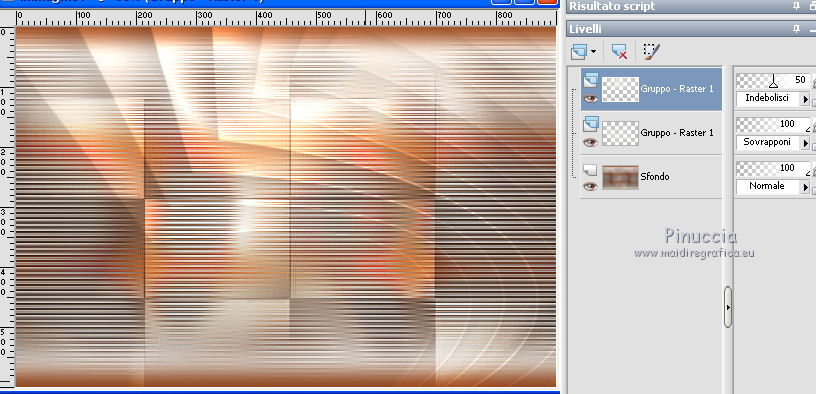The image size is (816, 394).
Task: Click the Sovrapponi layer opacity slider at 100
Action: [x=773, y=124]
